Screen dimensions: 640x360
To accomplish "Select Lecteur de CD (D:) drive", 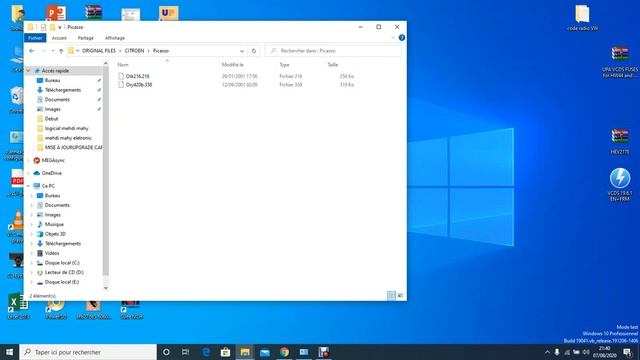I will [x=64, y=272].
